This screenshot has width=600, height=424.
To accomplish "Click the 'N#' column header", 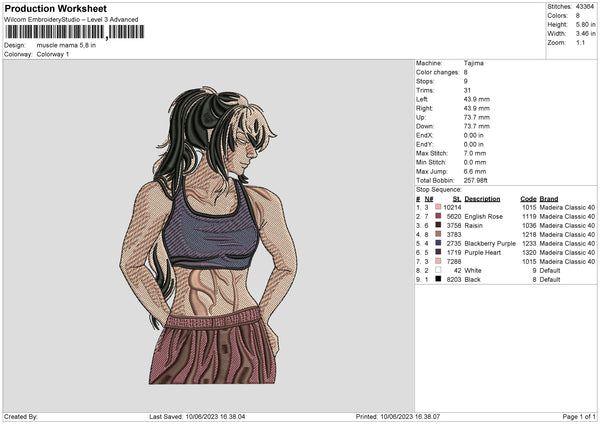I will (x=429, y=199).
